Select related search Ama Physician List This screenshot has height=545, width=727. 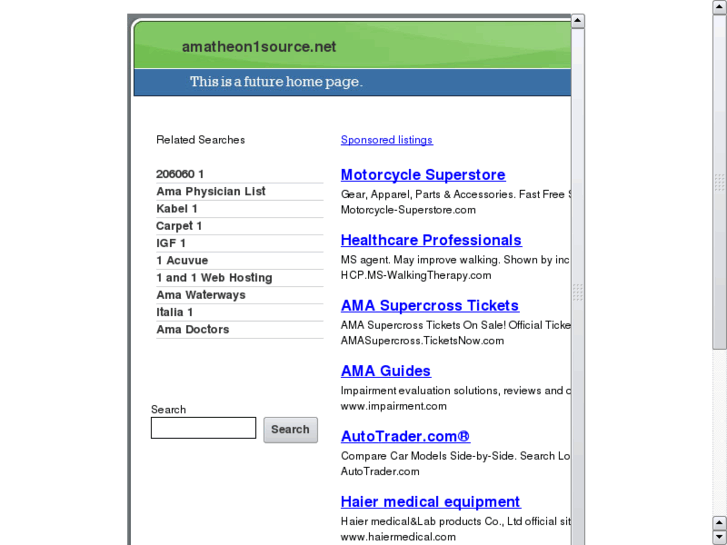coord(210,191)
